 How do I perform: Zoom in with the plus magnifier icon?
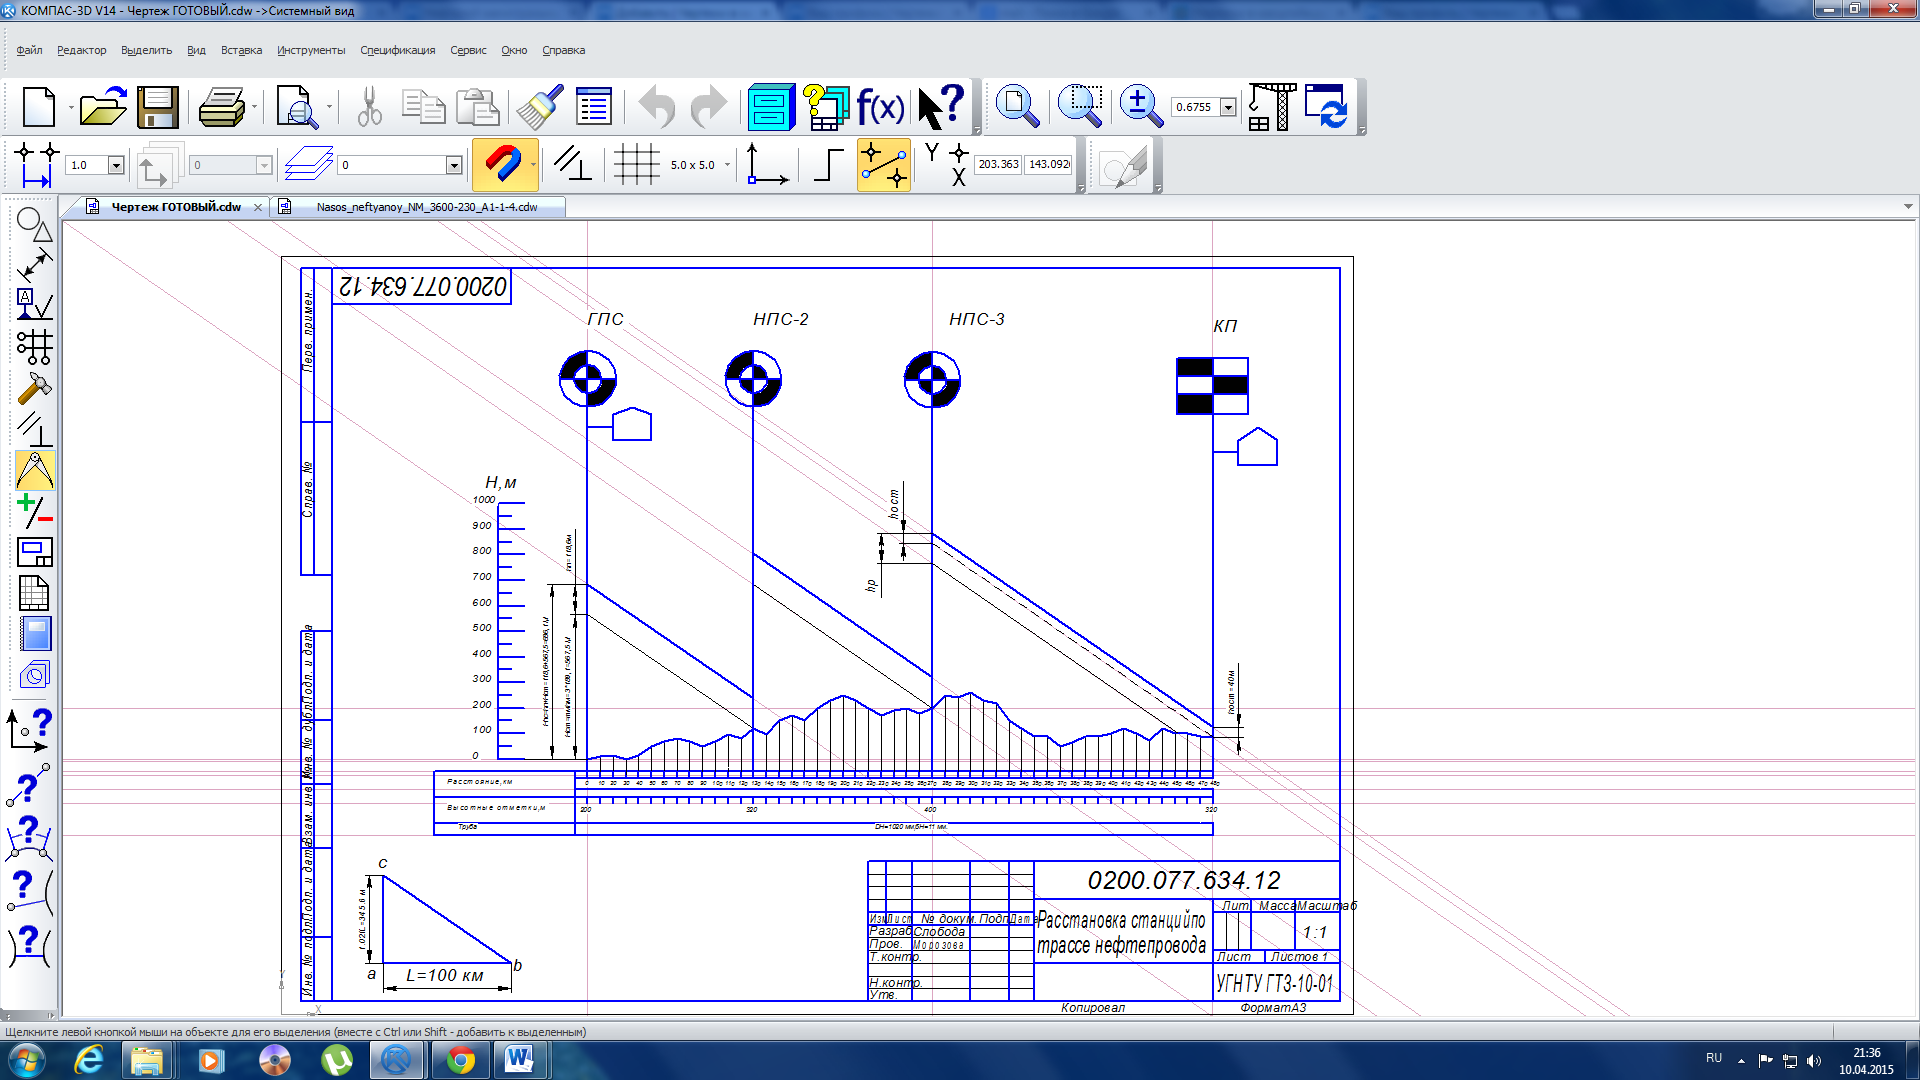coord(1140,106)
